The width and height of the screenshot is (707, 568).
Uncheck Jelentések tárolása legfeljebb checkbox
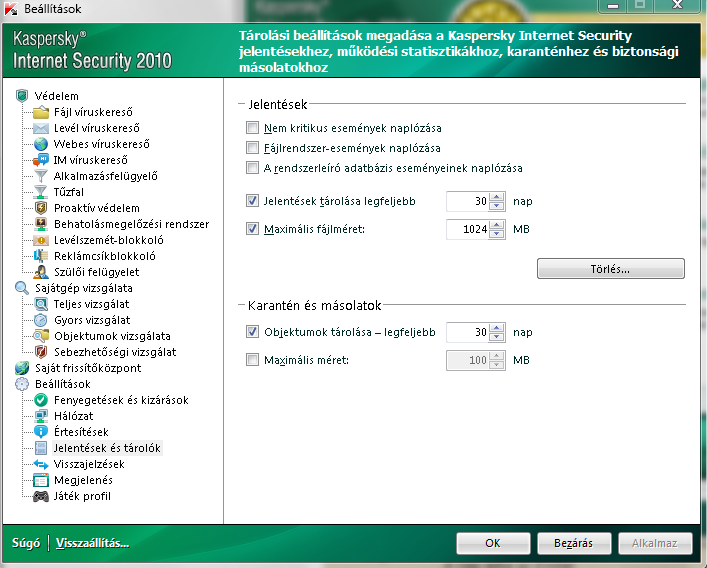pos(252,201)
